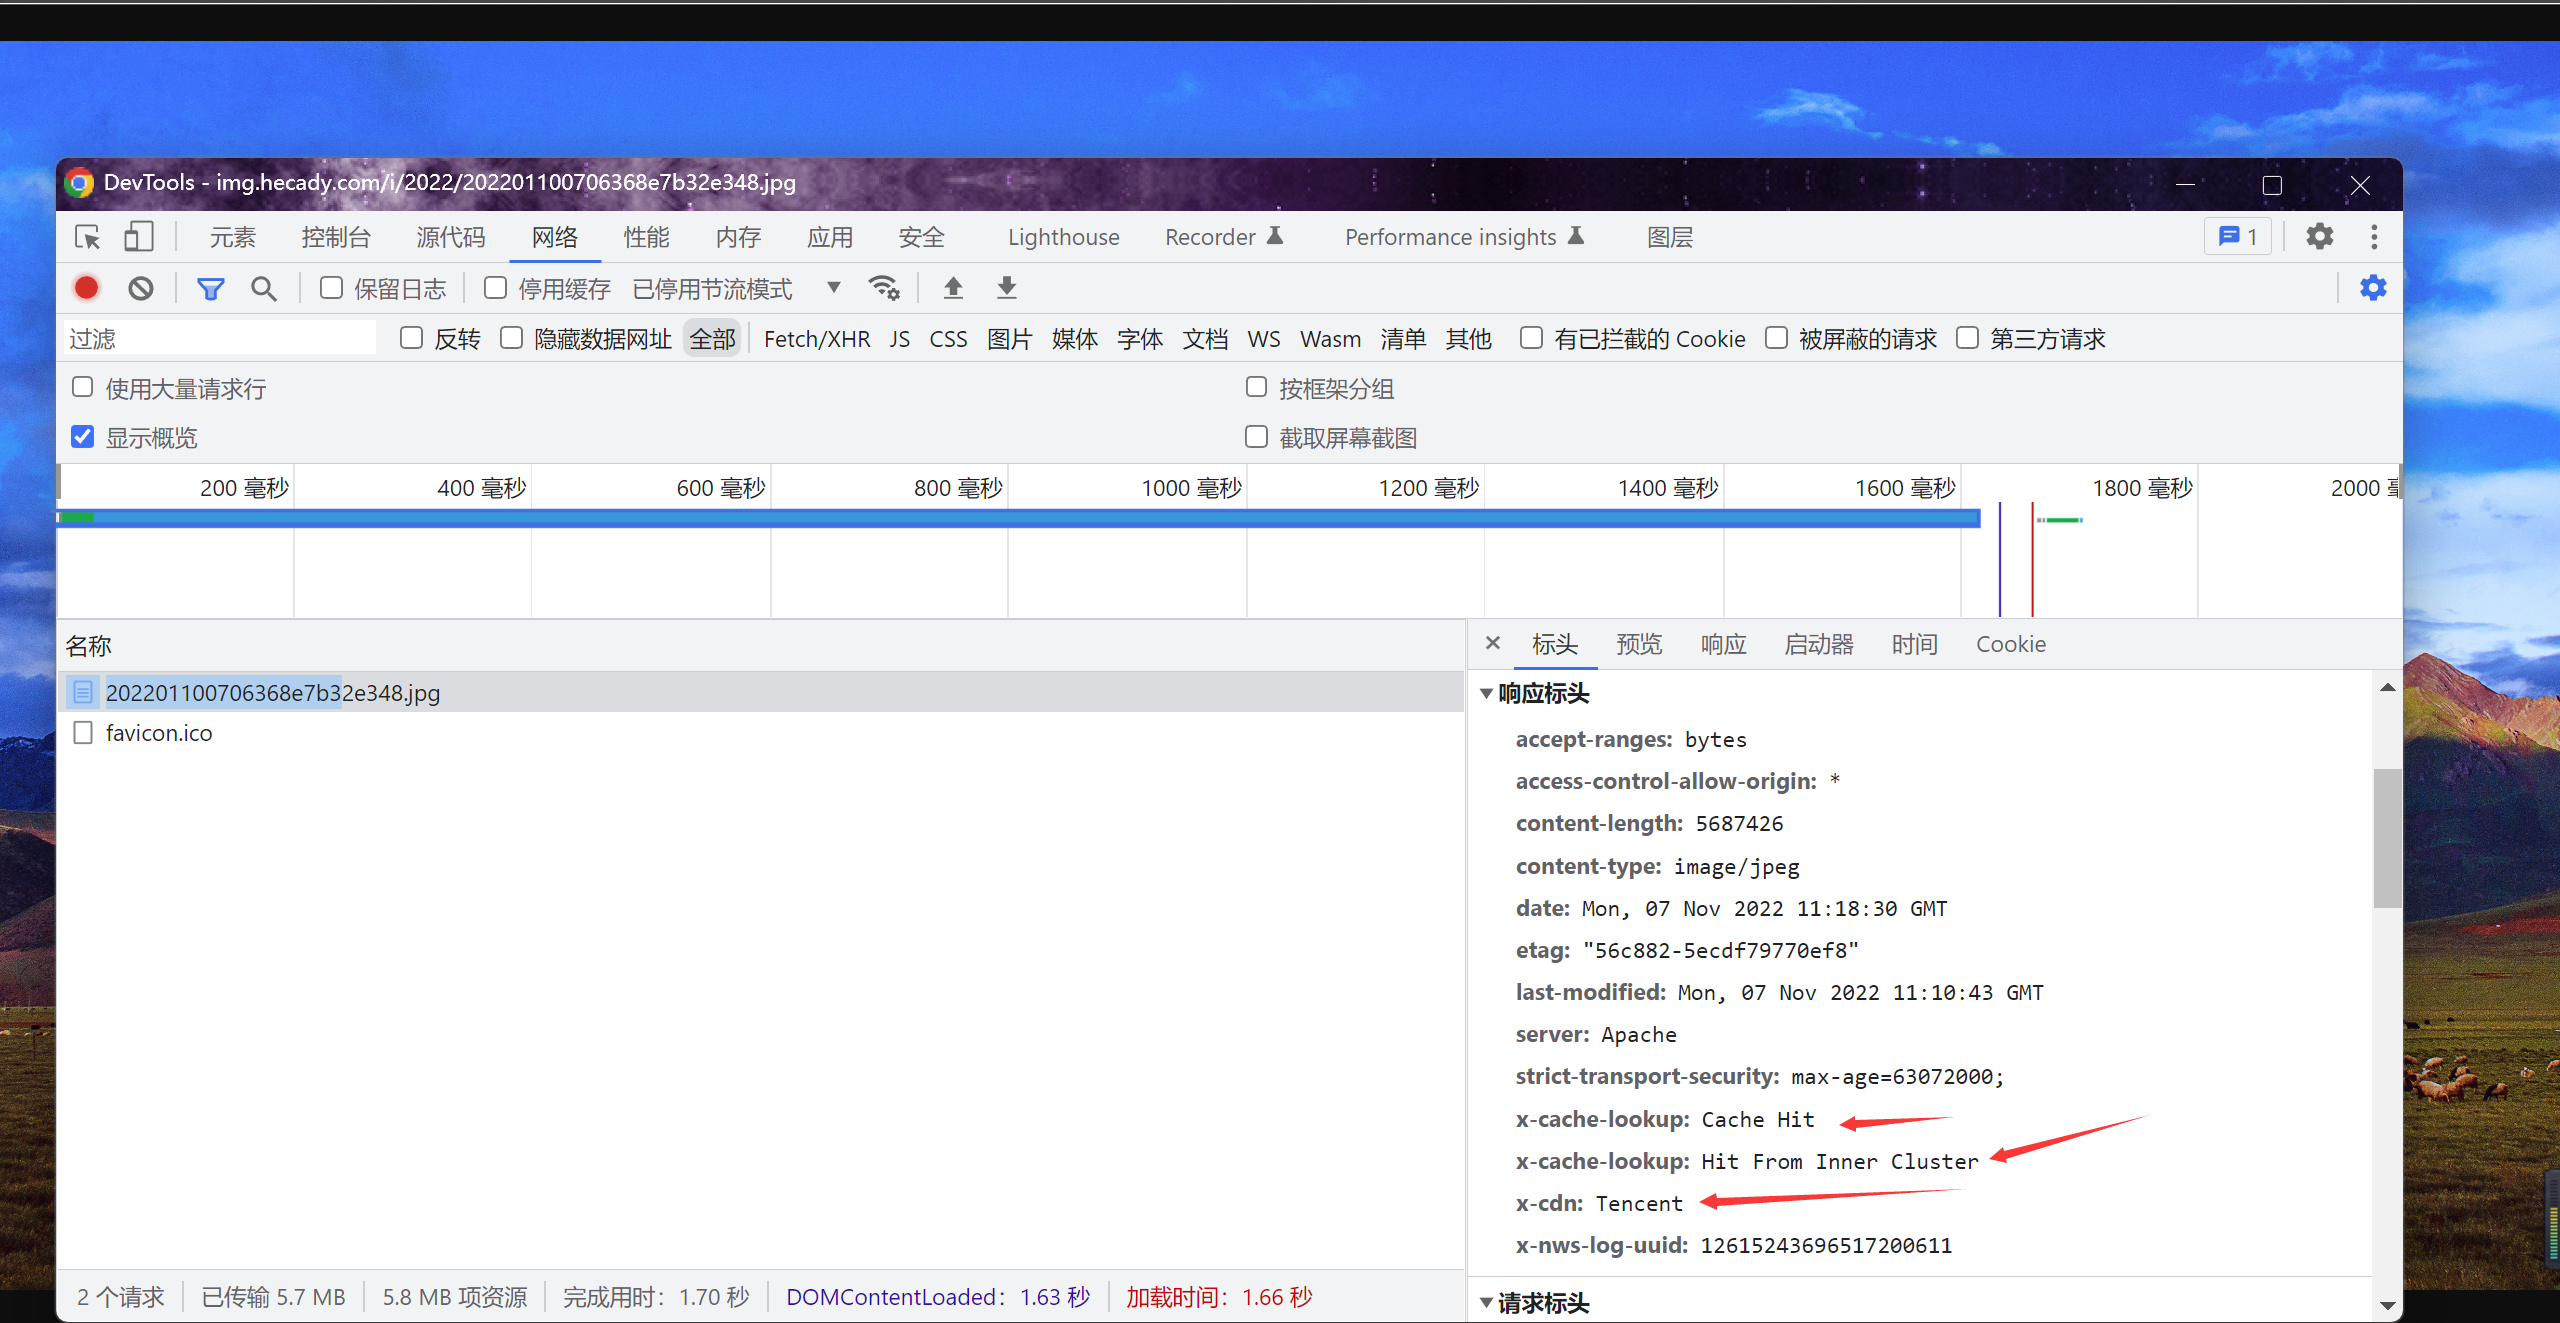Select favicon.ico in the request list
The image size is (2560, 1323).
159,733
